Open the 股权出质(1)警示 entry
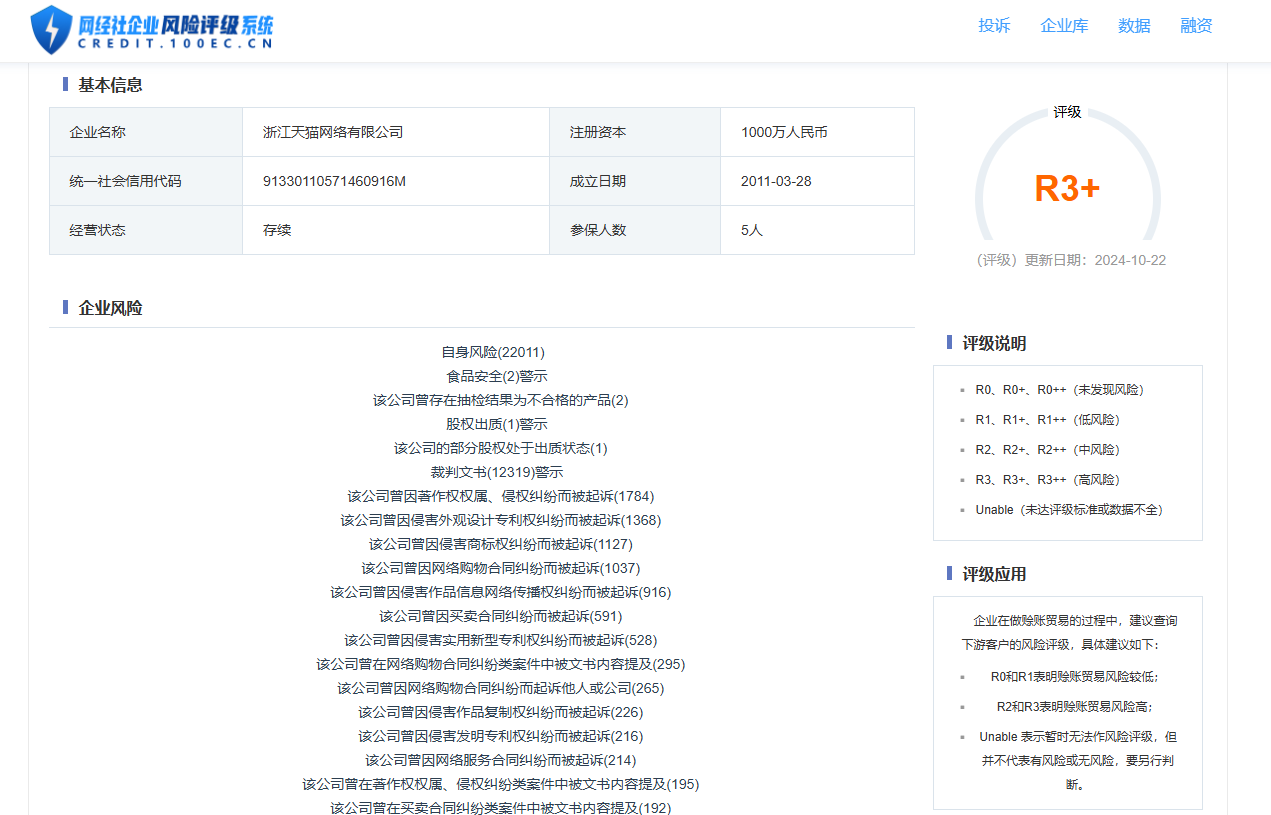 (x=496, y=424)
